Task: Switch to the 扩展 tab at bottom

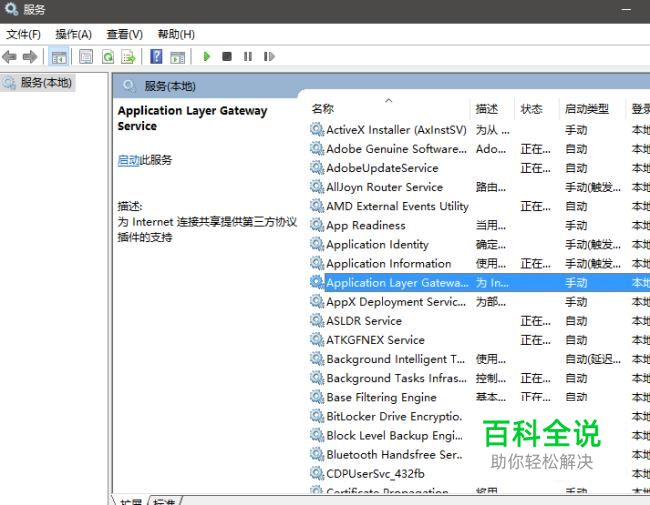Action: pyautogui.click(x=131, y=501)
